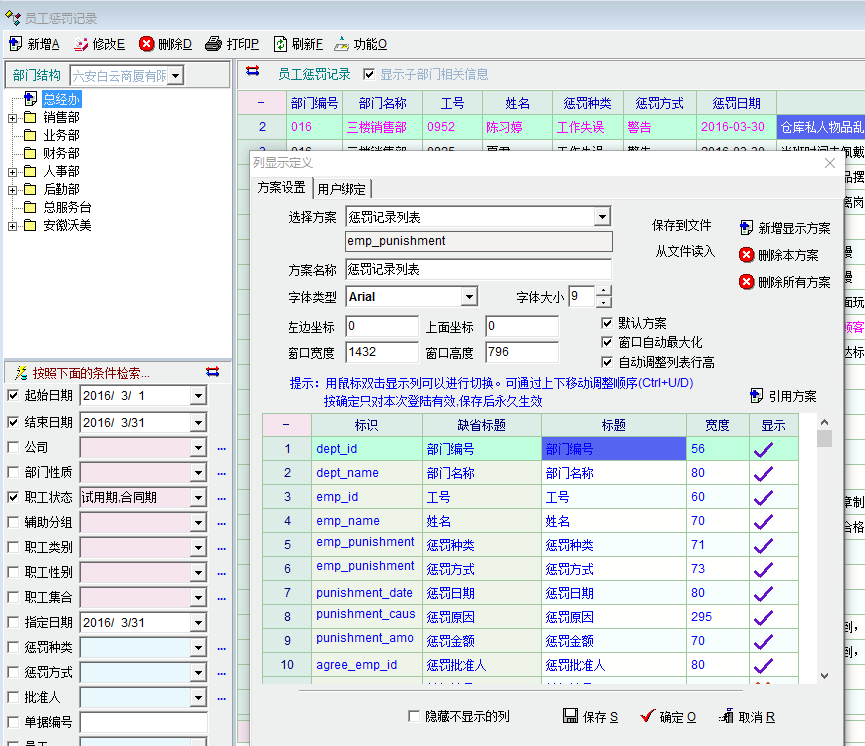Expand the 销售部 tree node
Viewport: 865px width, 746px height.
(x=12, y=118)
